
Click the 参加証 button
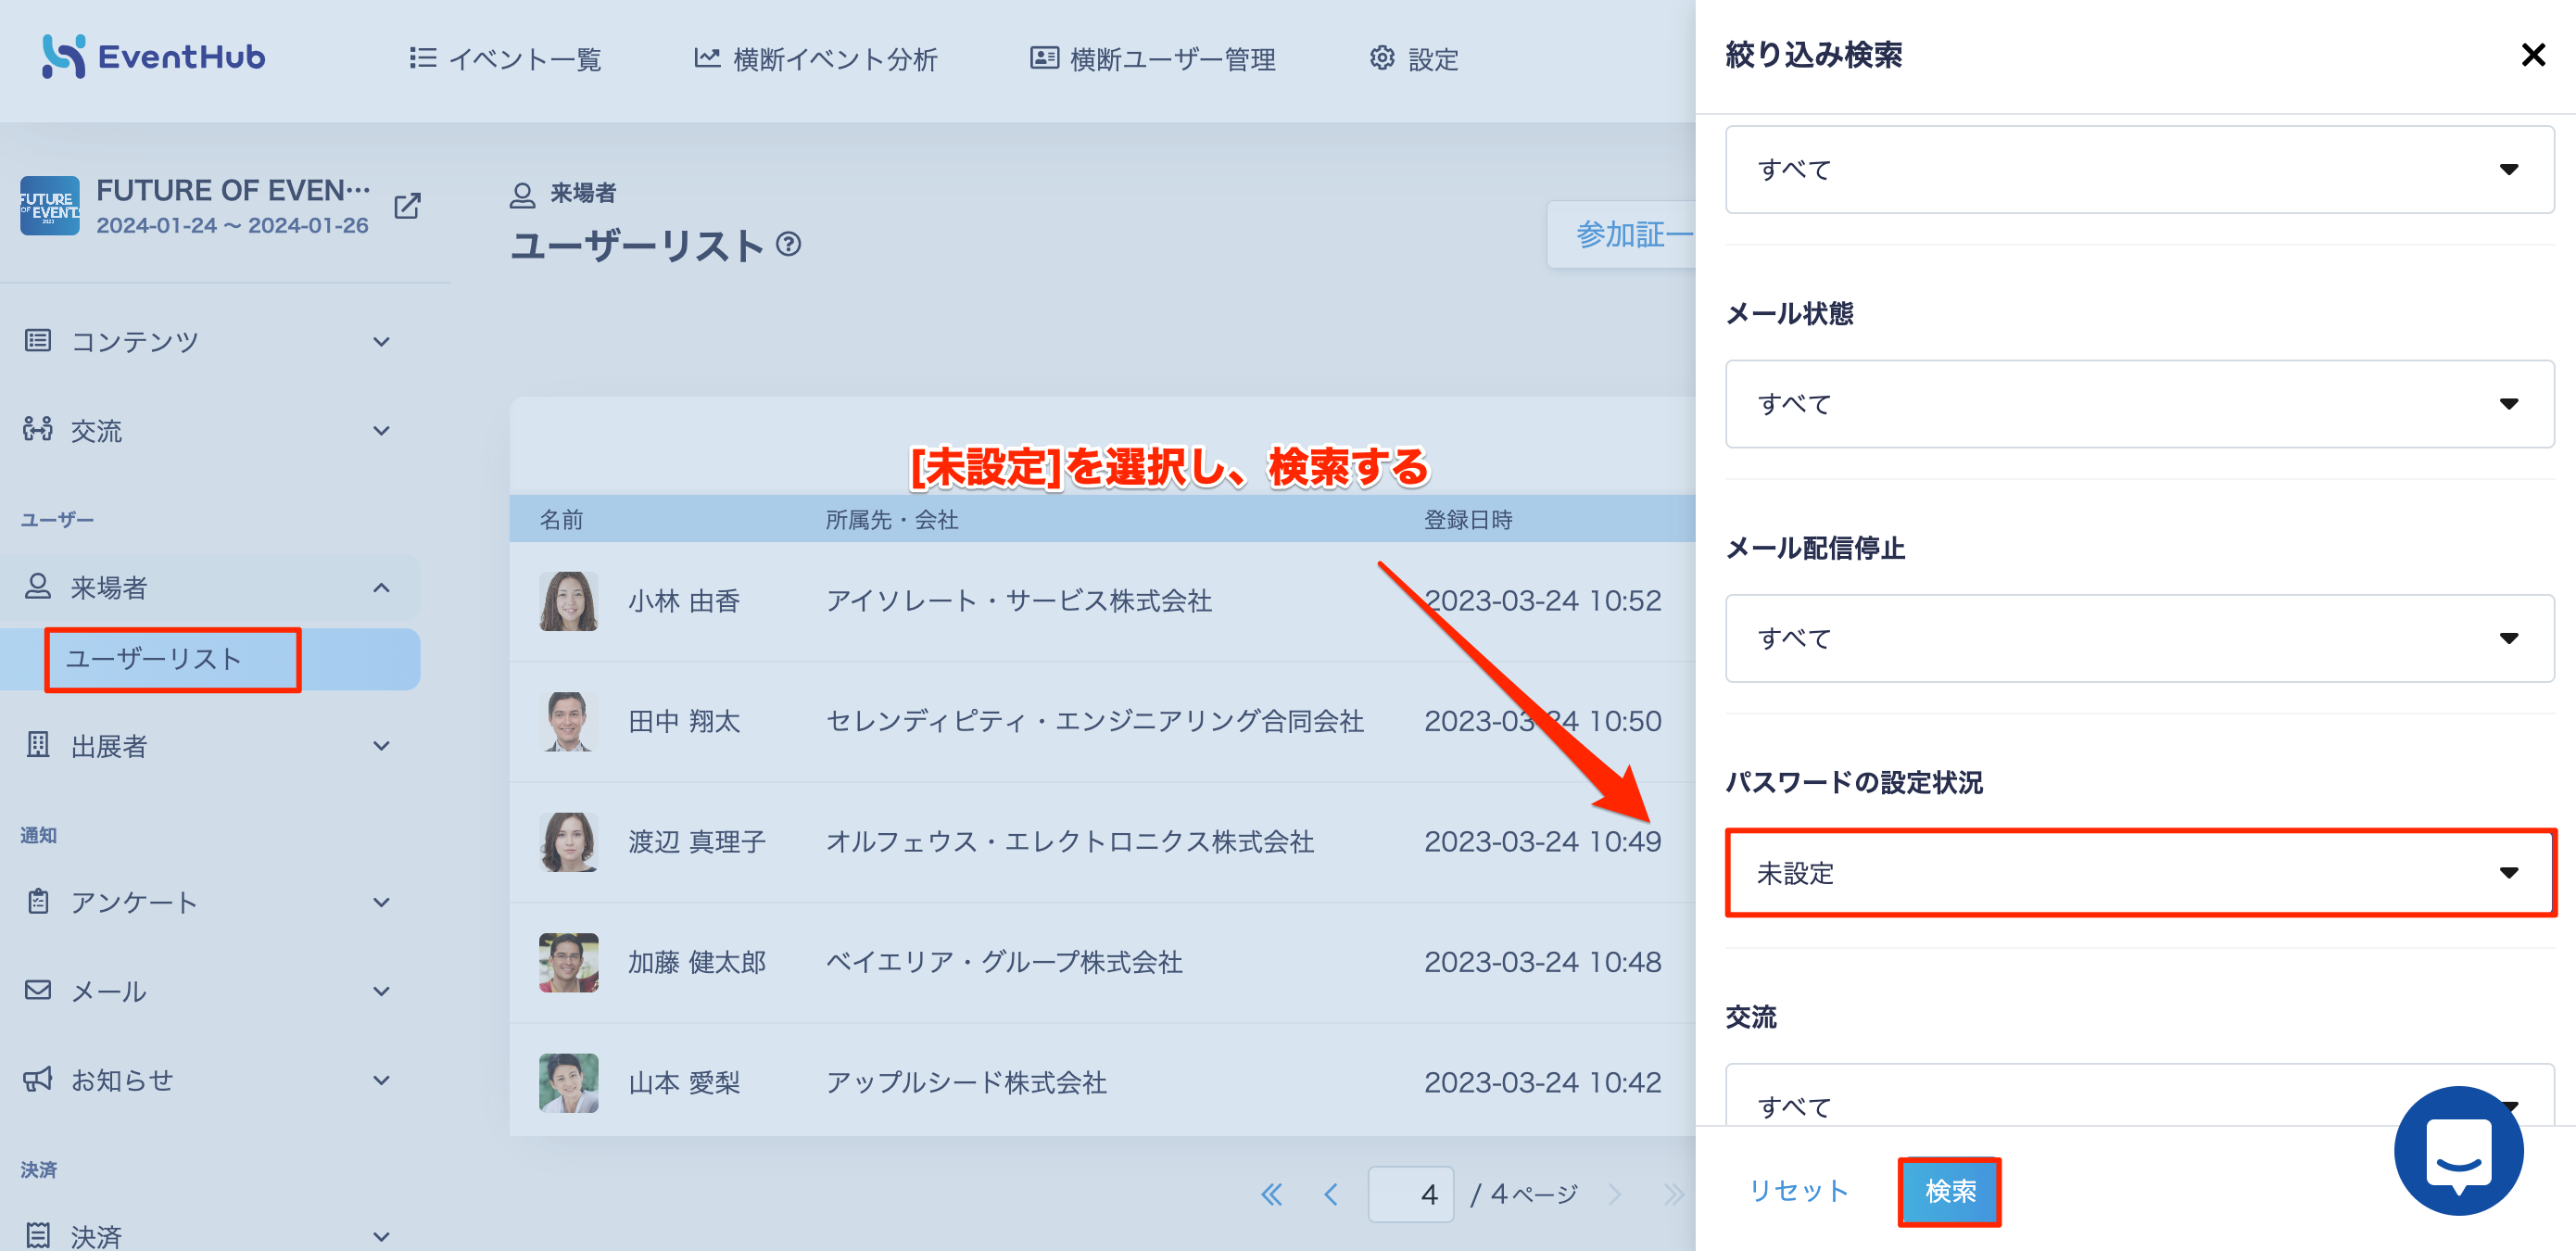(1621, 235)
